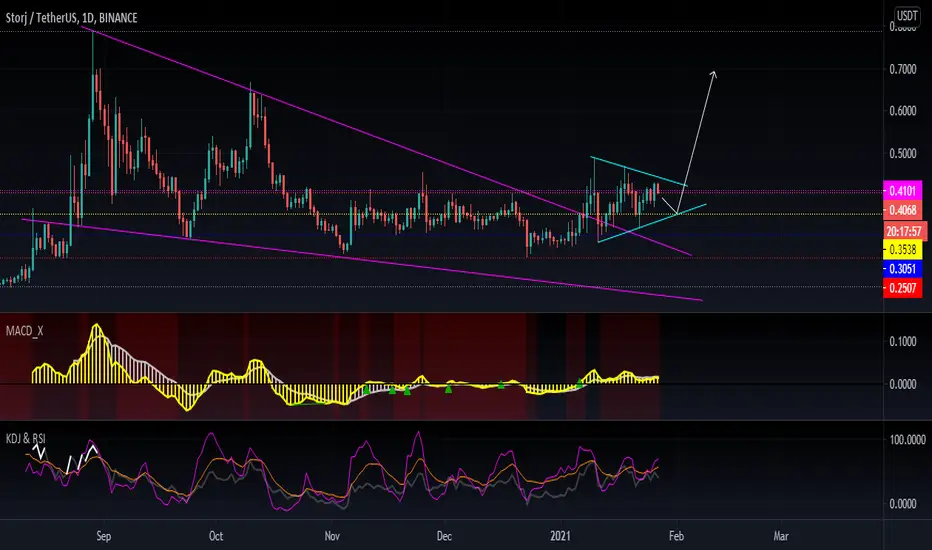Click the MACD_X indicator label
The height and width of the screenshot is (550, 932).
24,331
